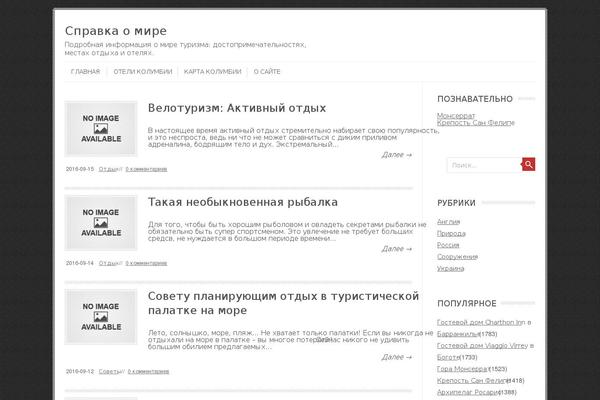Click the ПОЗНАВАТЕЛЬНО sidebar heading
The width and height of the screenshot is (600, 400).
475,99
